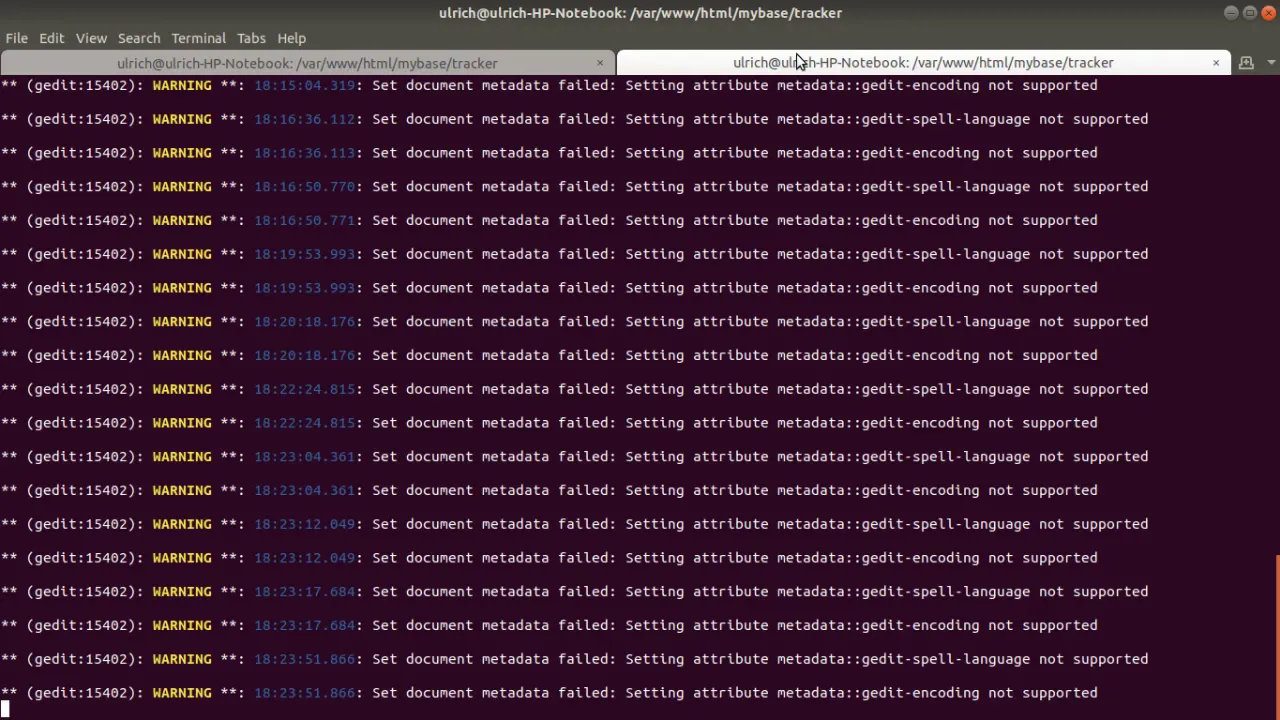Close the inactive left-hand terminal tab

600,63
